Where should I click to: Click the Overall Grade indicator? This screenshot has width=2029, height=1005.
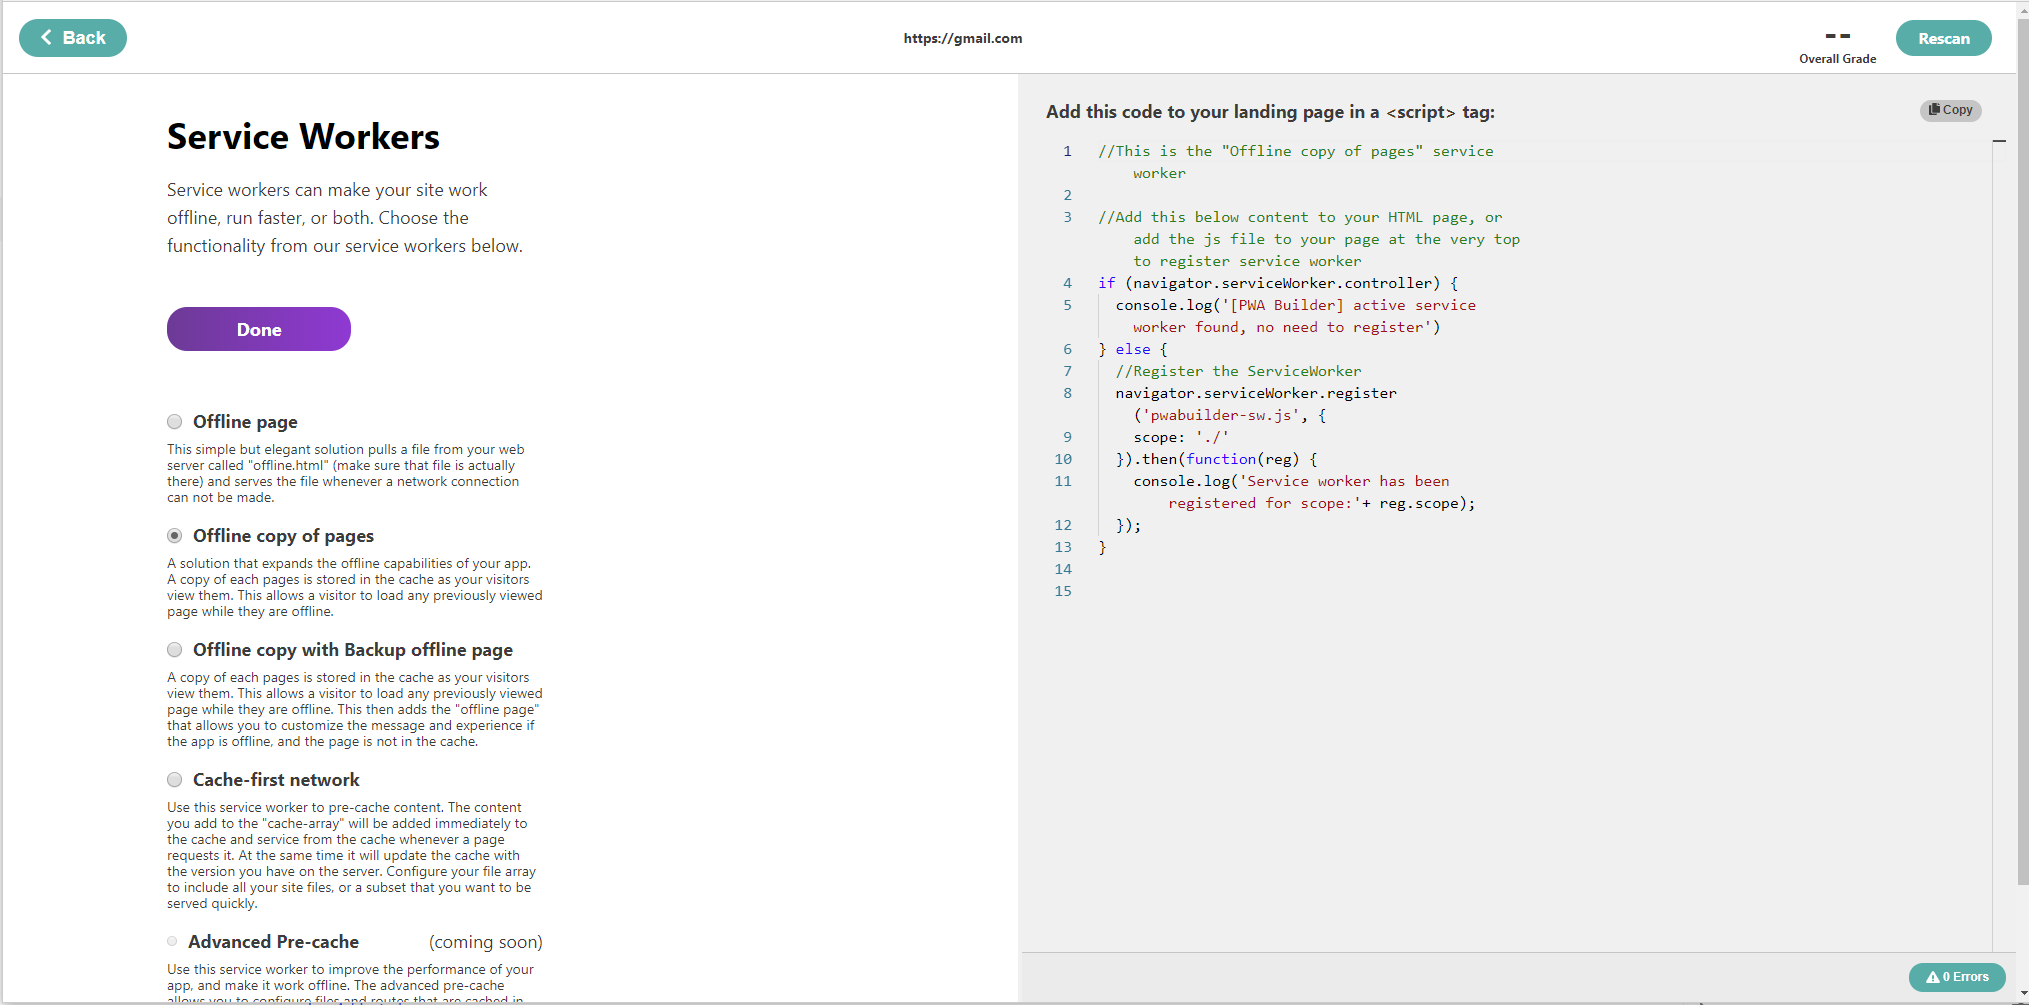(x=1837, y=45)
